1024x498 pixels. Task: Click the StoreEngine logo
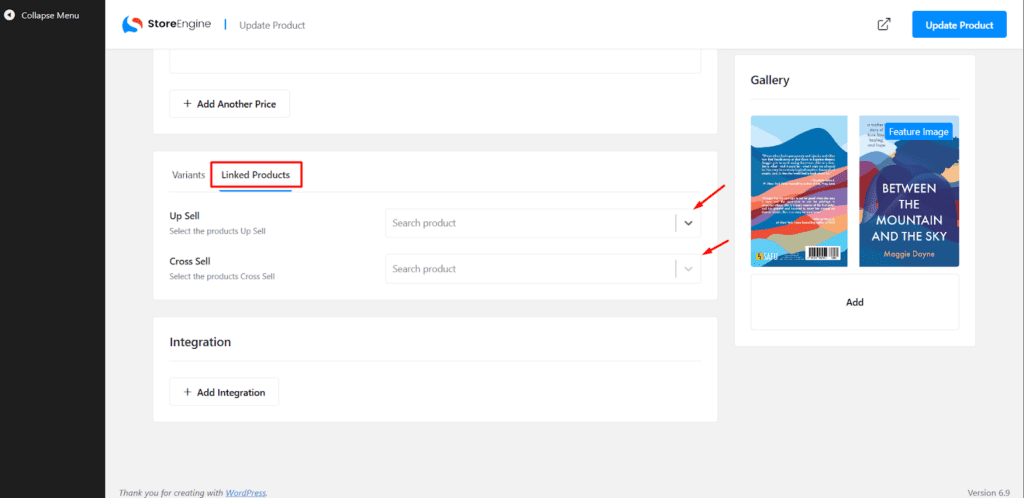166,25
